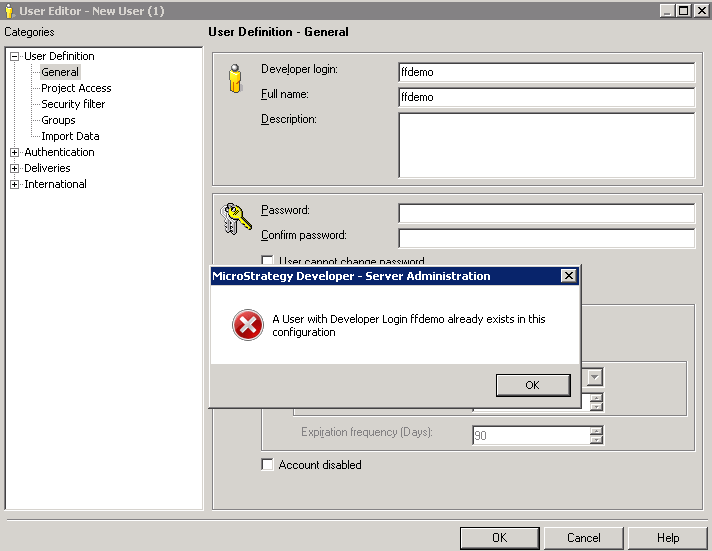The width and height of the screenshot is (712, 551).
Task: Select the Deliveries tree label
Action: click(47, 168)
